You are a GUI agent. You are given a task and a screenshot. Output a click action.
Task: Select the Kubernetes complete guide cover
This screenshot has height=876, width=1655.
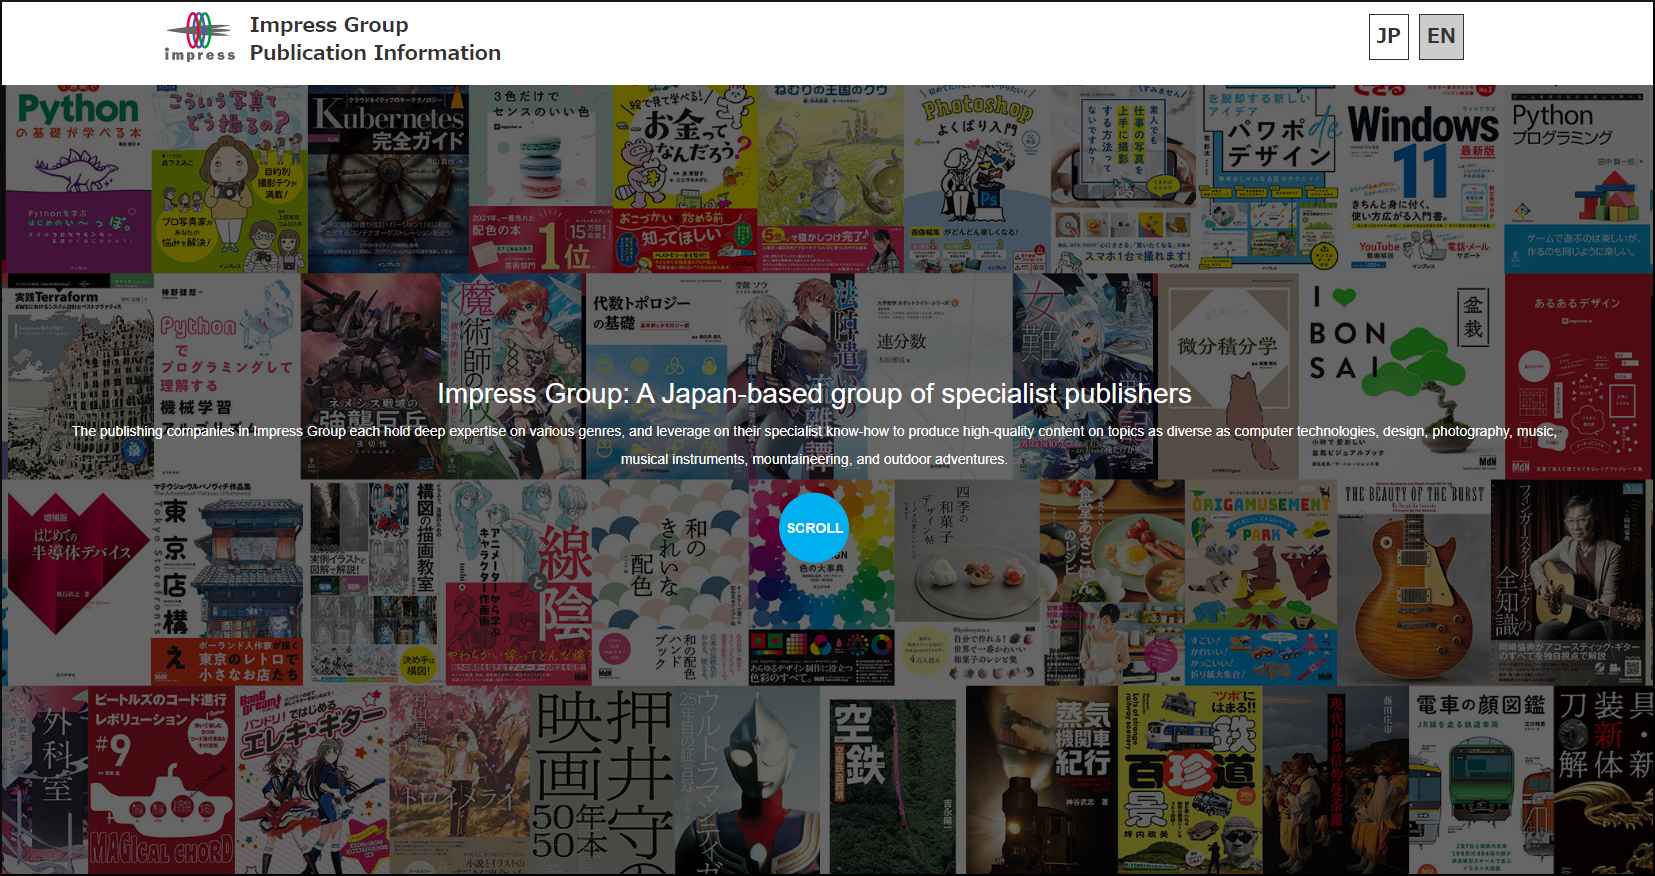coord(388,179)
